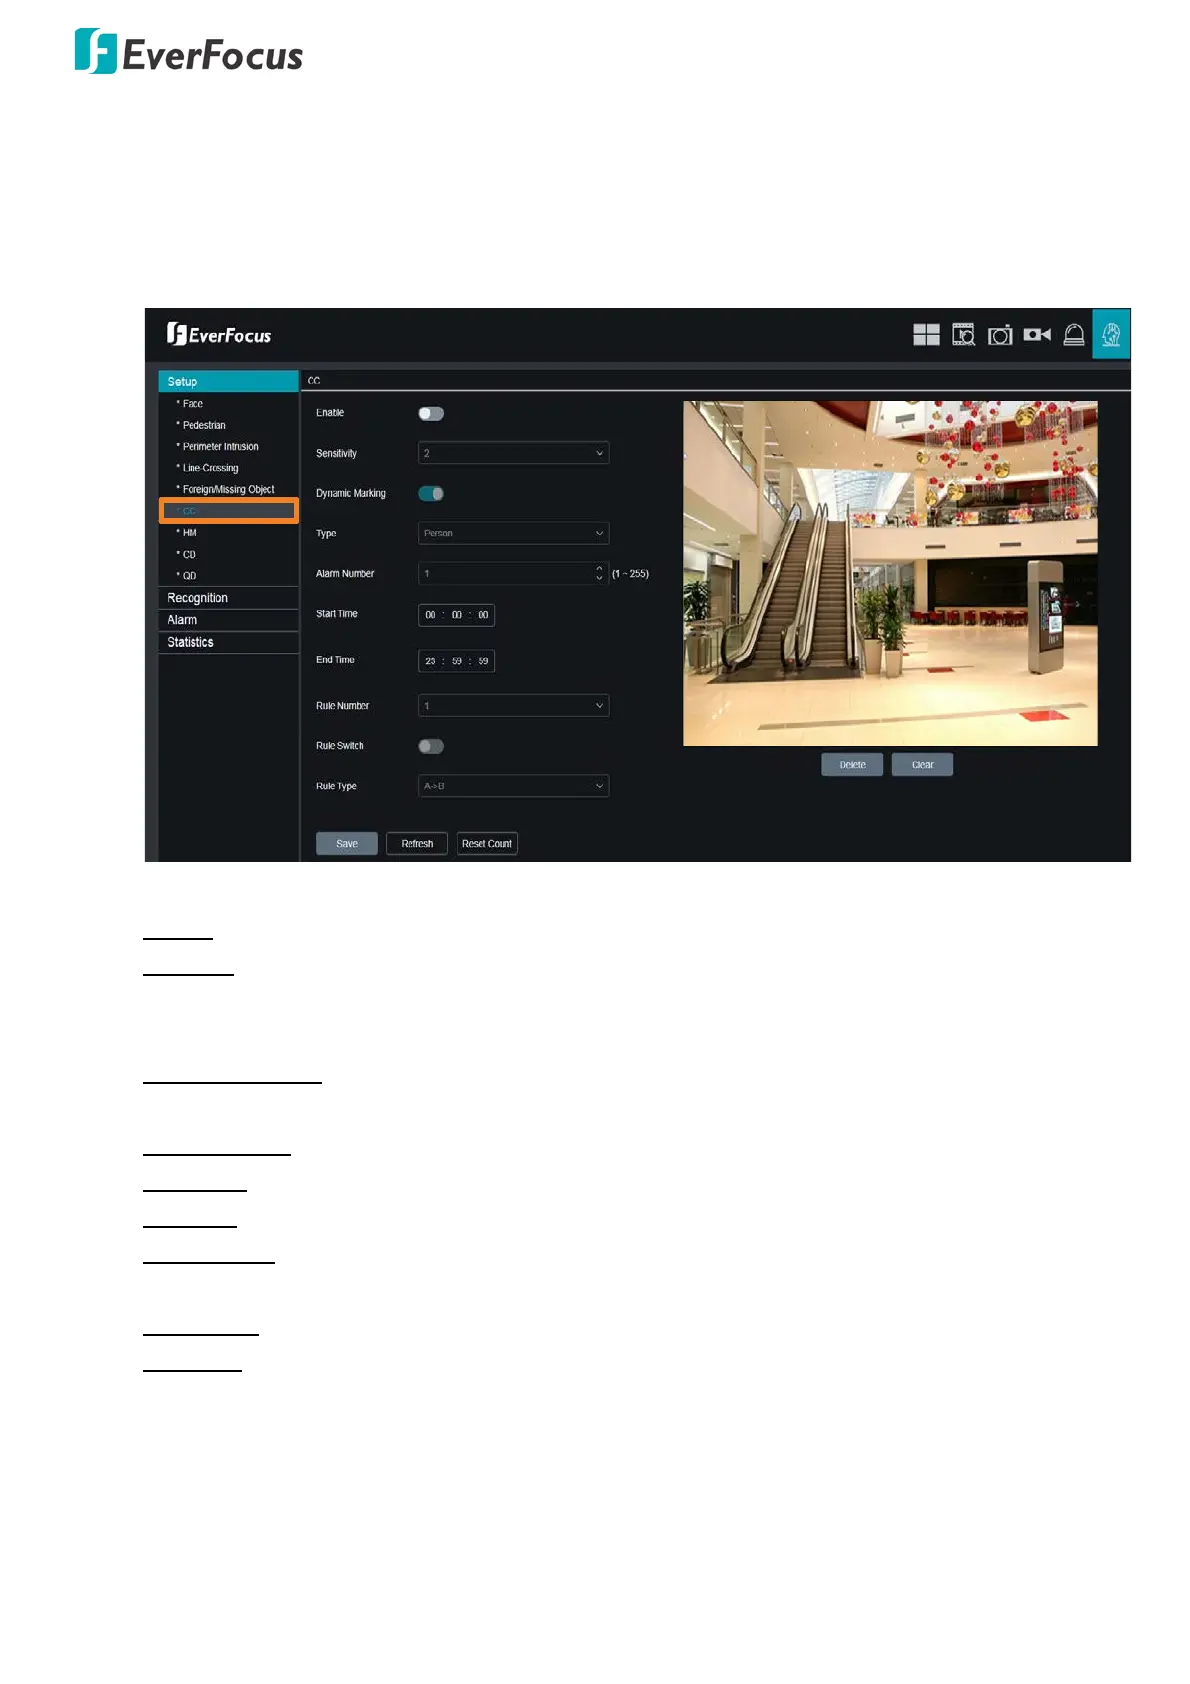
Task: Open the alarm siren icon
Action: [x=1074, y=335]
